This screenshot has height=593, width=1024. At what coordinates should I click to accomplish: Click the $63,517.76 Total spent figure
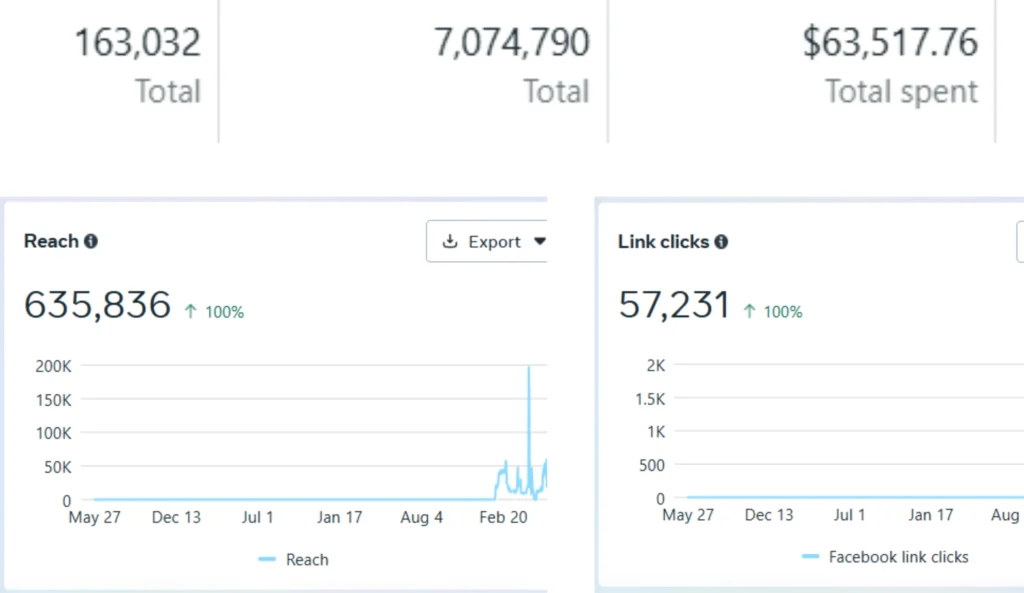coord(890,43)
